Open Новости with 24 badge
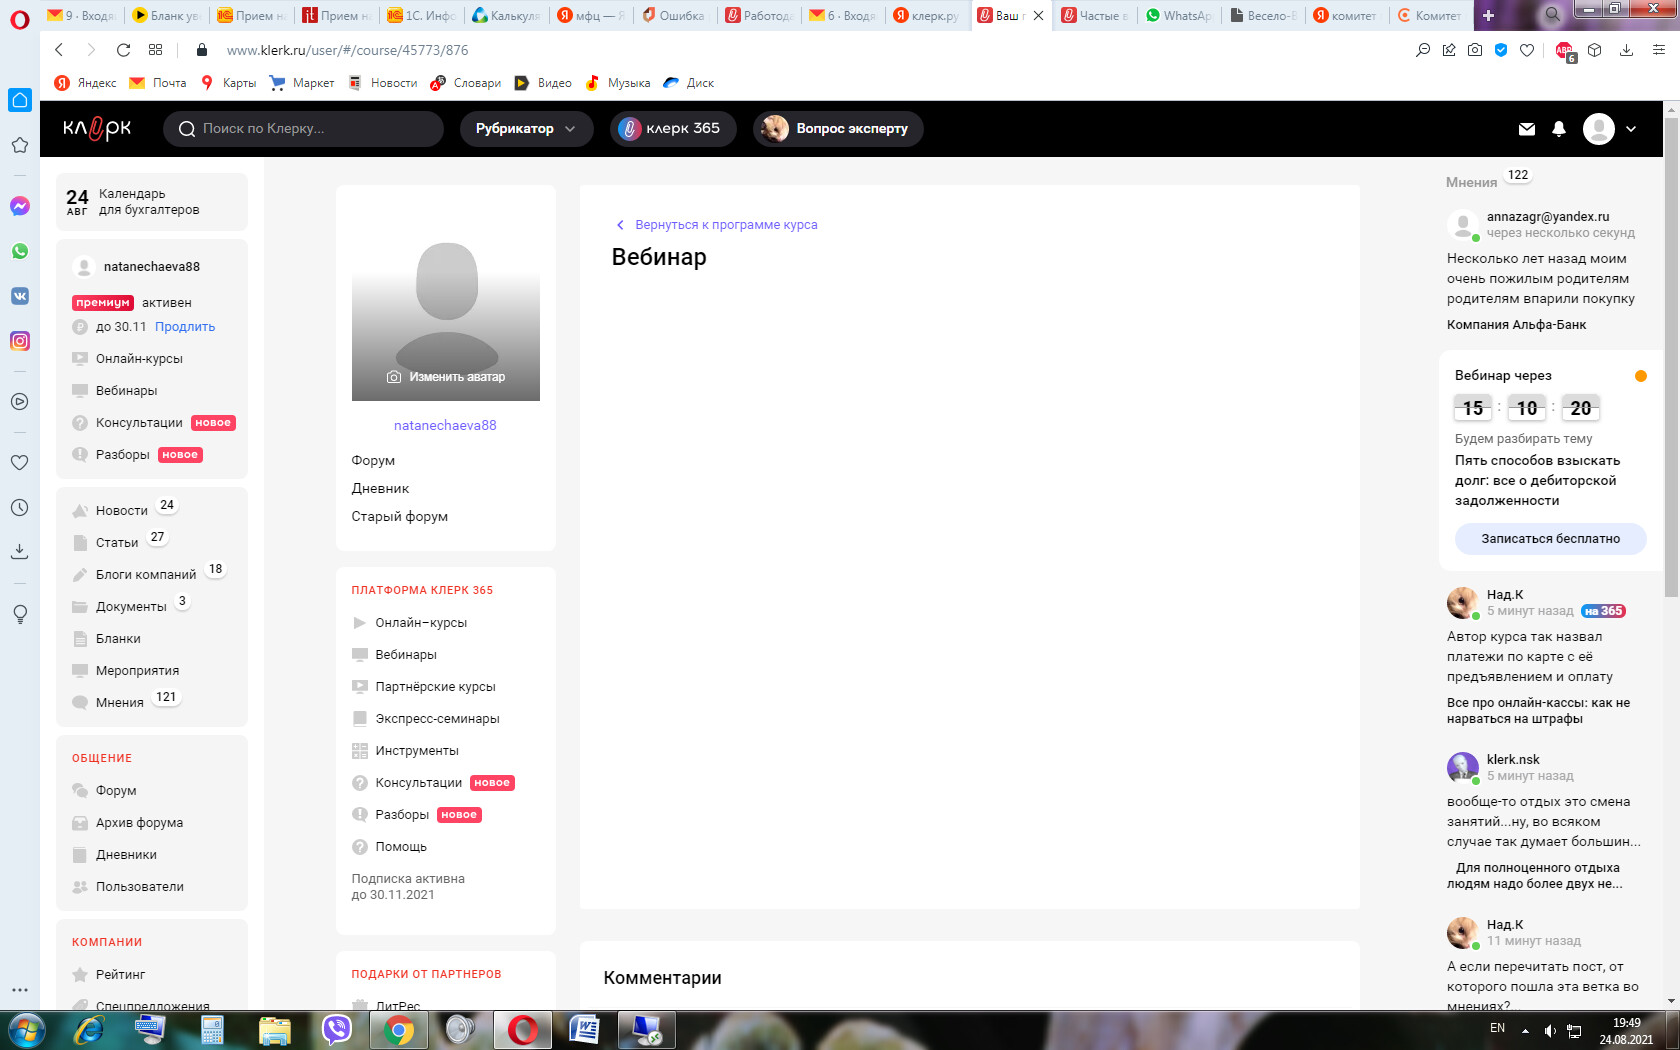 (122, 511)
